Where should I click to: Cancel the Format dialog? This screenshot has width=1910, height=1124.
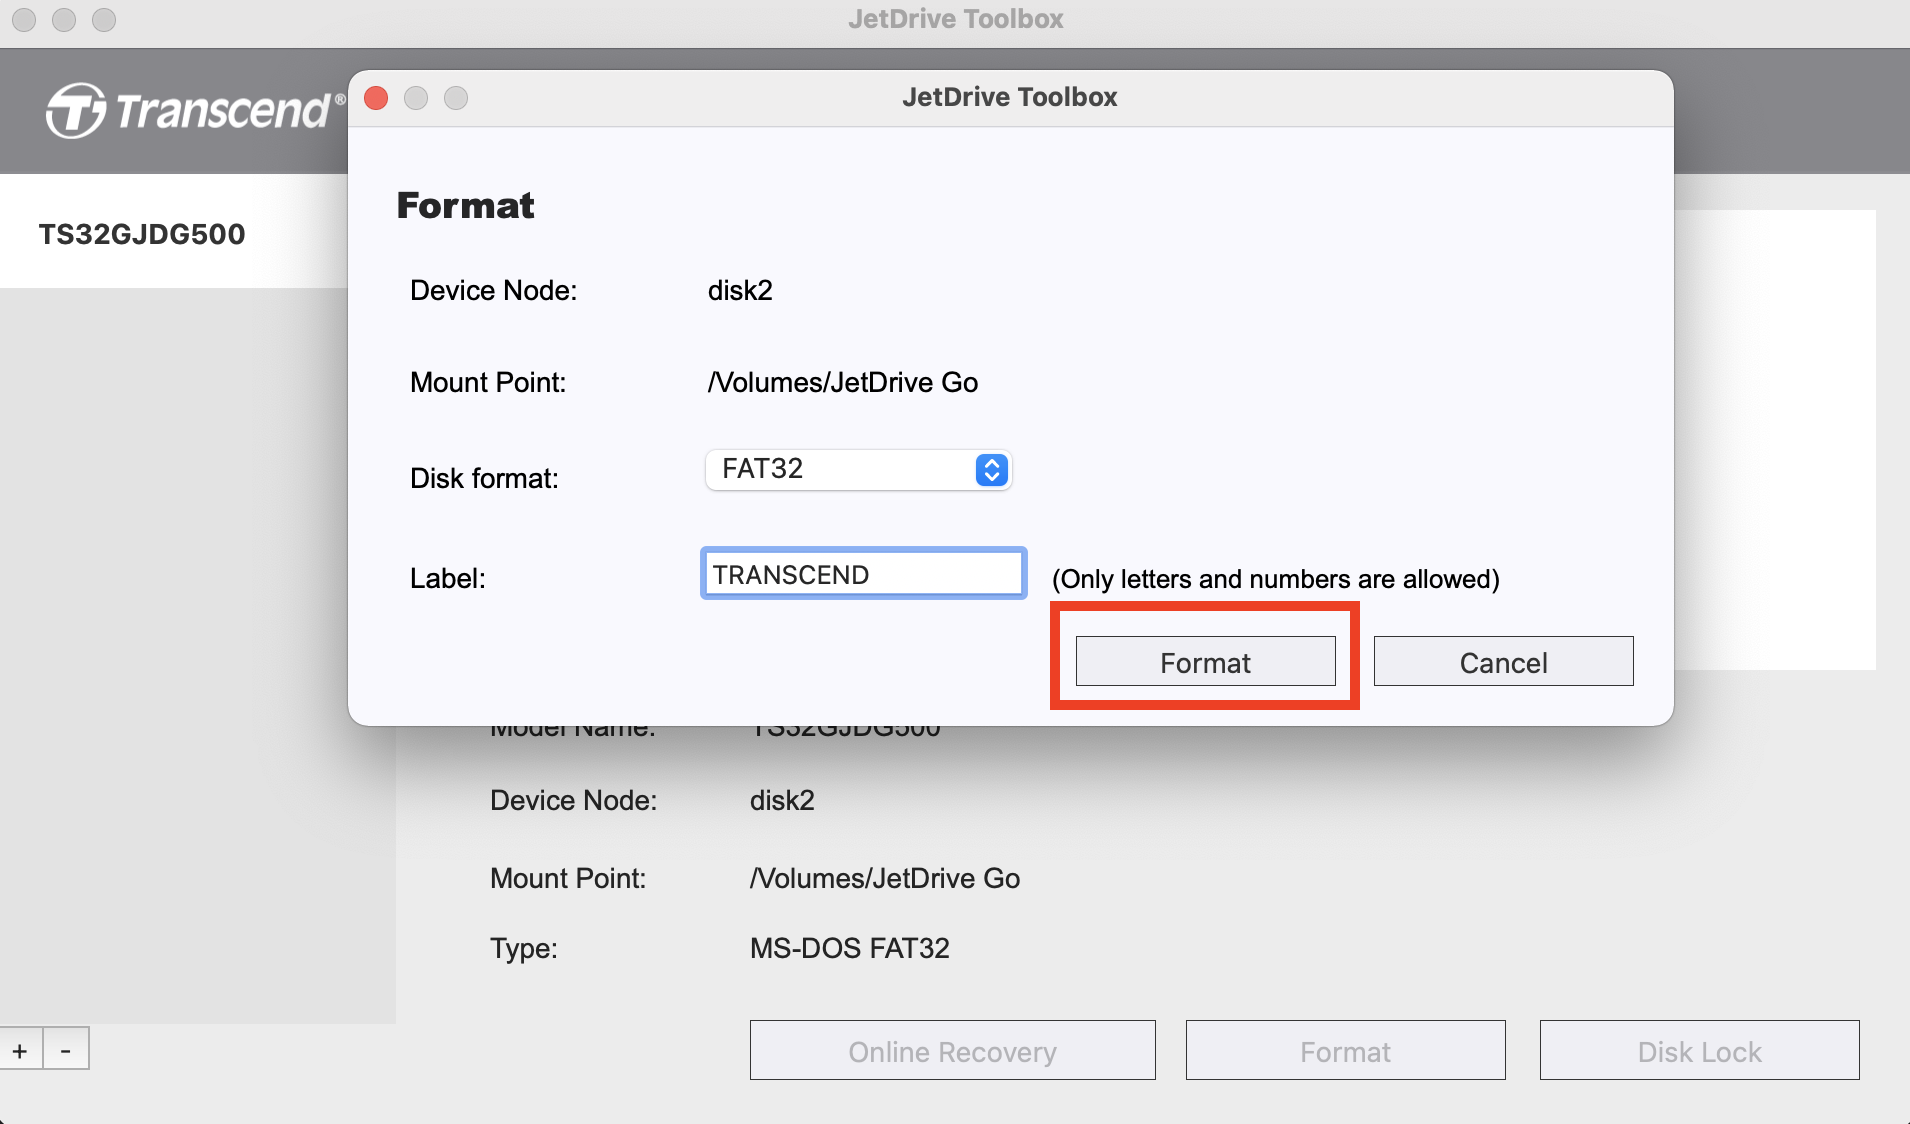coord(1503,661)
